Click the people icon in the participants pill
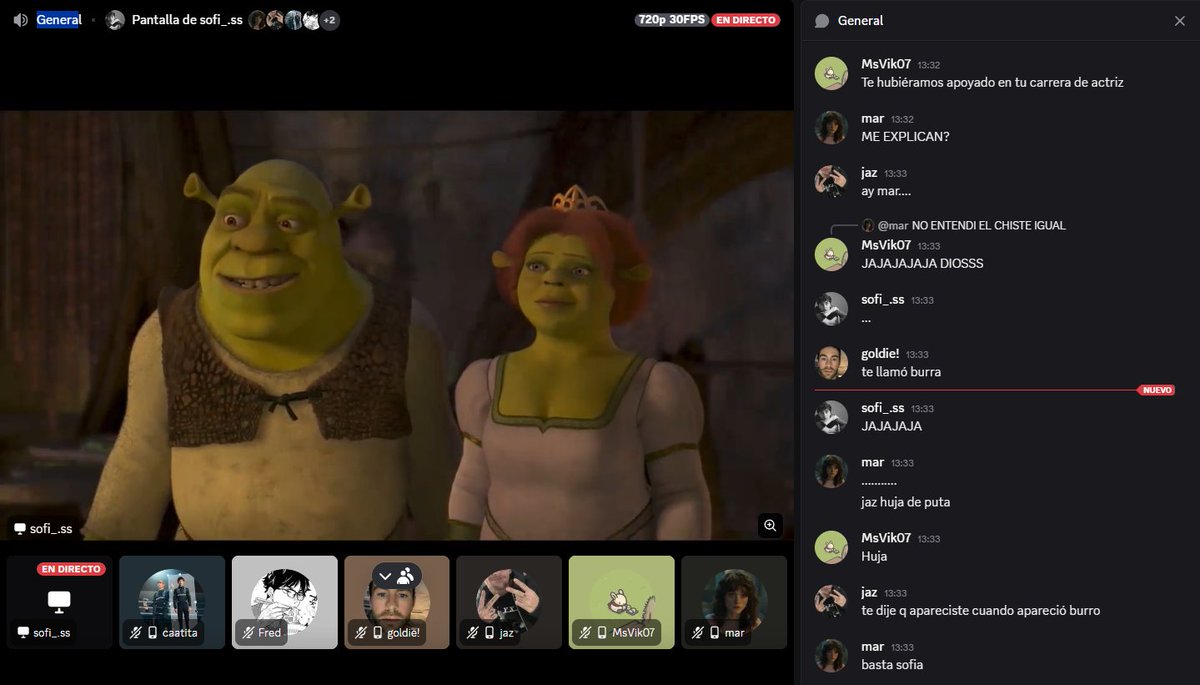The image size is (1200, 685). coord(406,576)
